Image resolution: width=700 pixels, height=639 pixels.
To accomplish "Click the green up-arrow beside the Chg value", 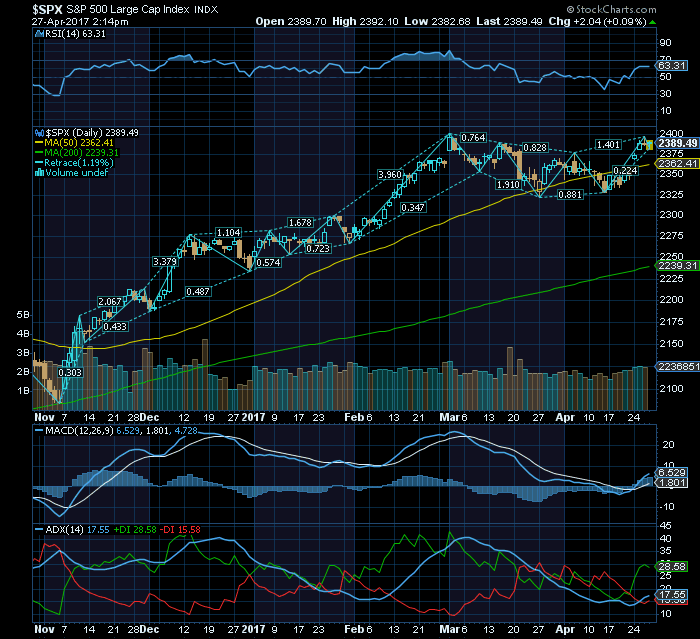I will click(x=652, y=22).
